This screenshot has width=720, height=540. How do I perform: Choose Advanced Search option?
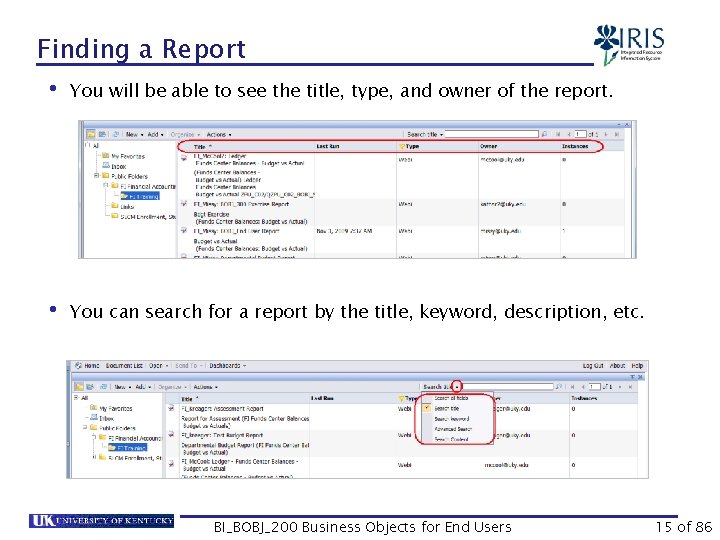pos(453,429)
